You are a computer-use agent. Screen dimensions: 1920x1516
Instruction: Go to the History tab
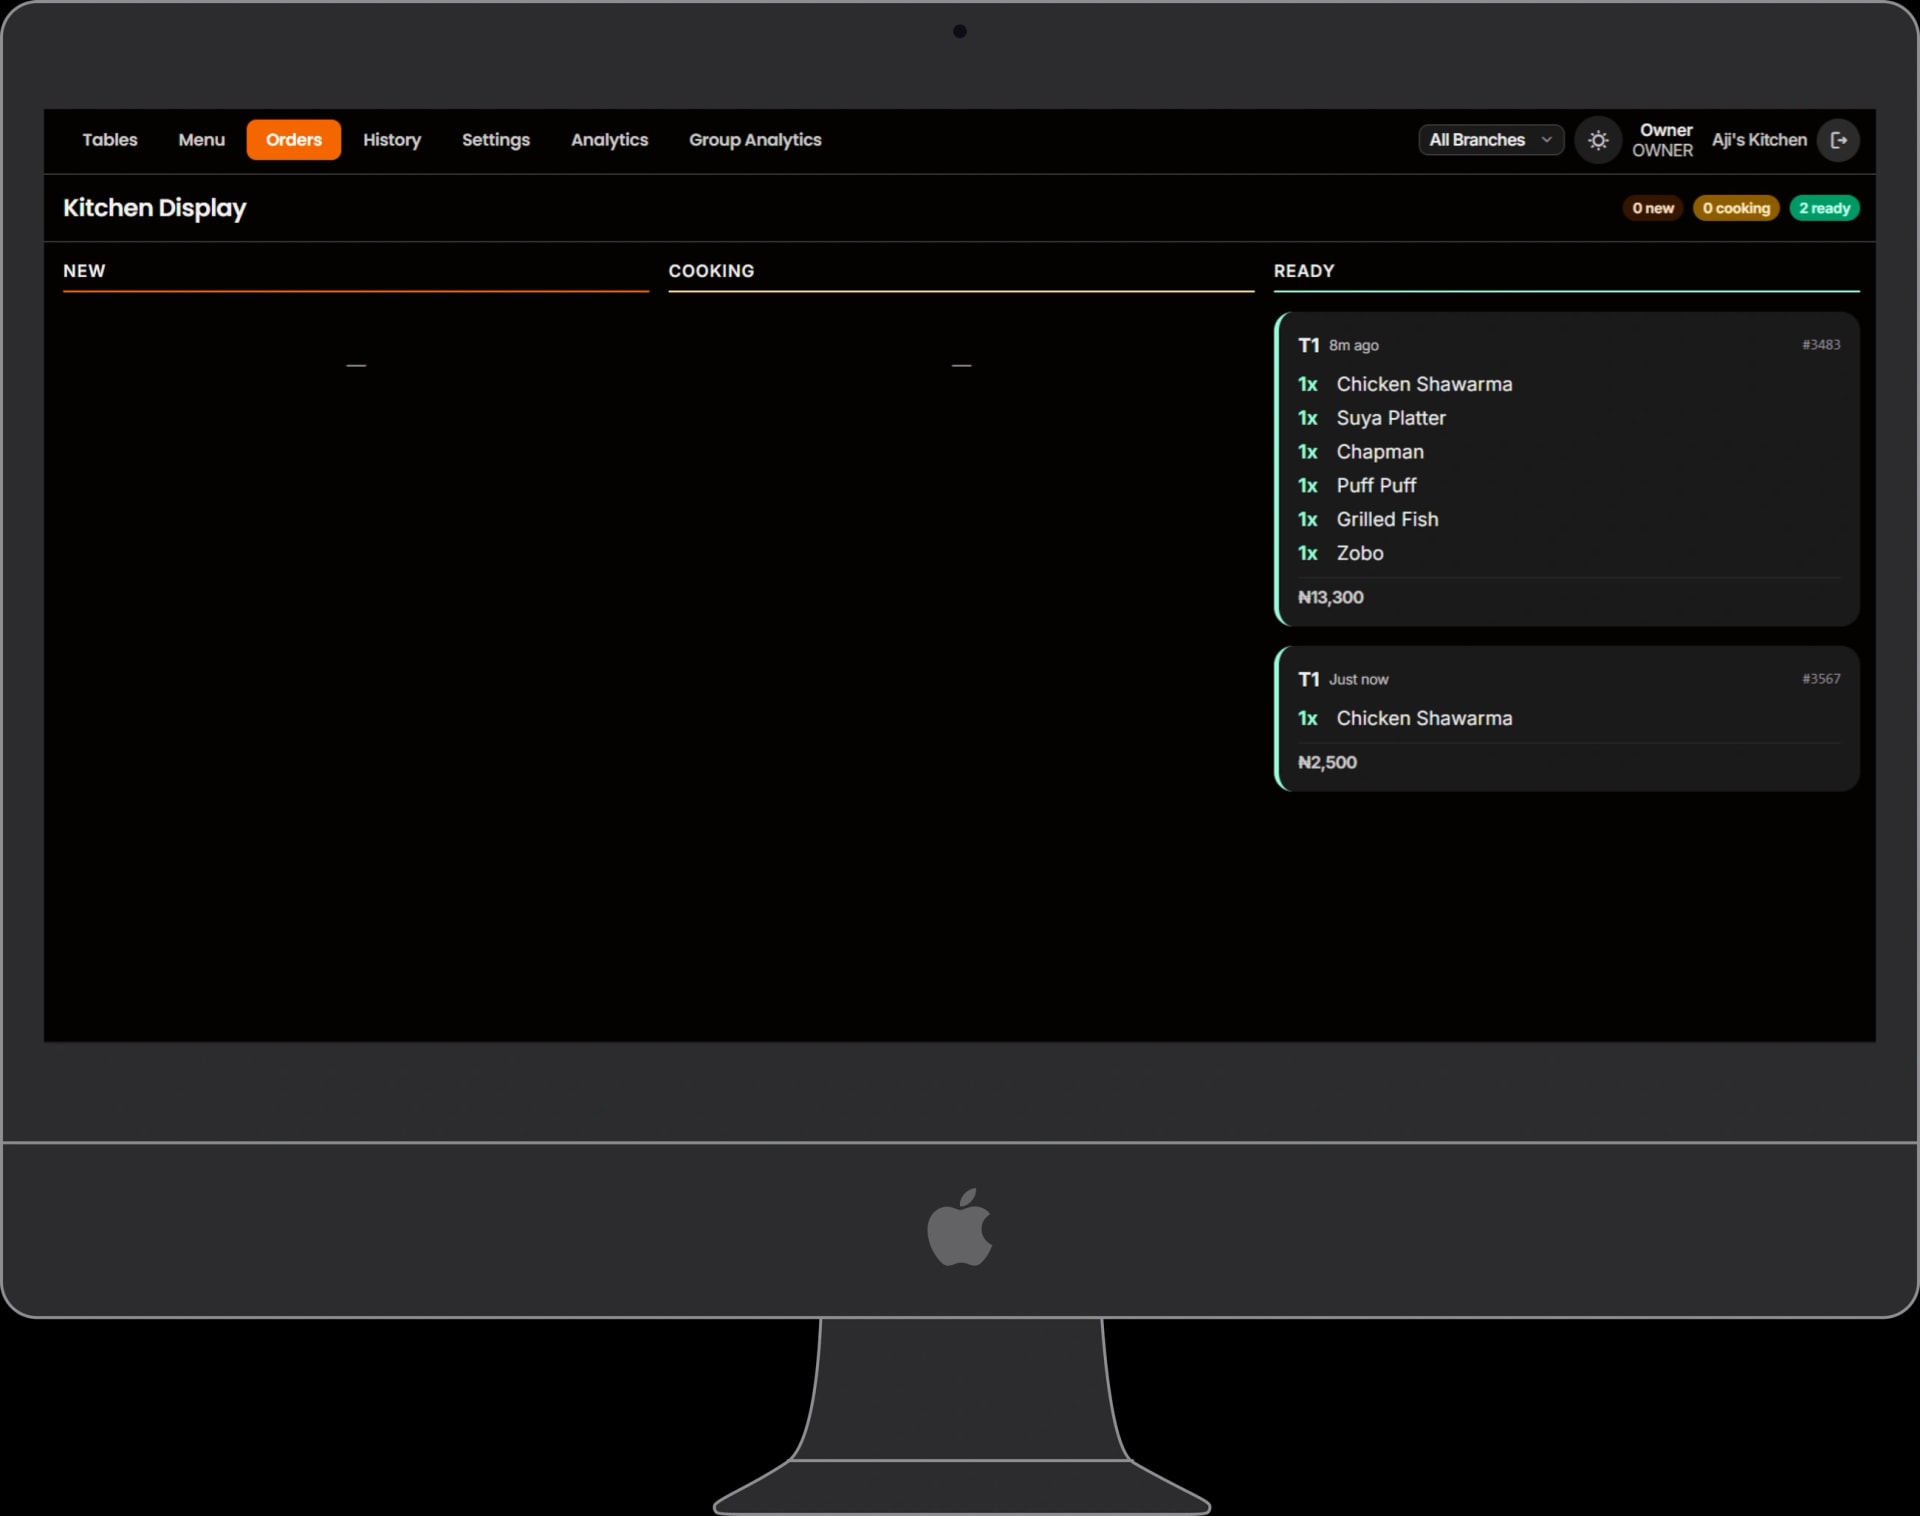coord(392,140)
